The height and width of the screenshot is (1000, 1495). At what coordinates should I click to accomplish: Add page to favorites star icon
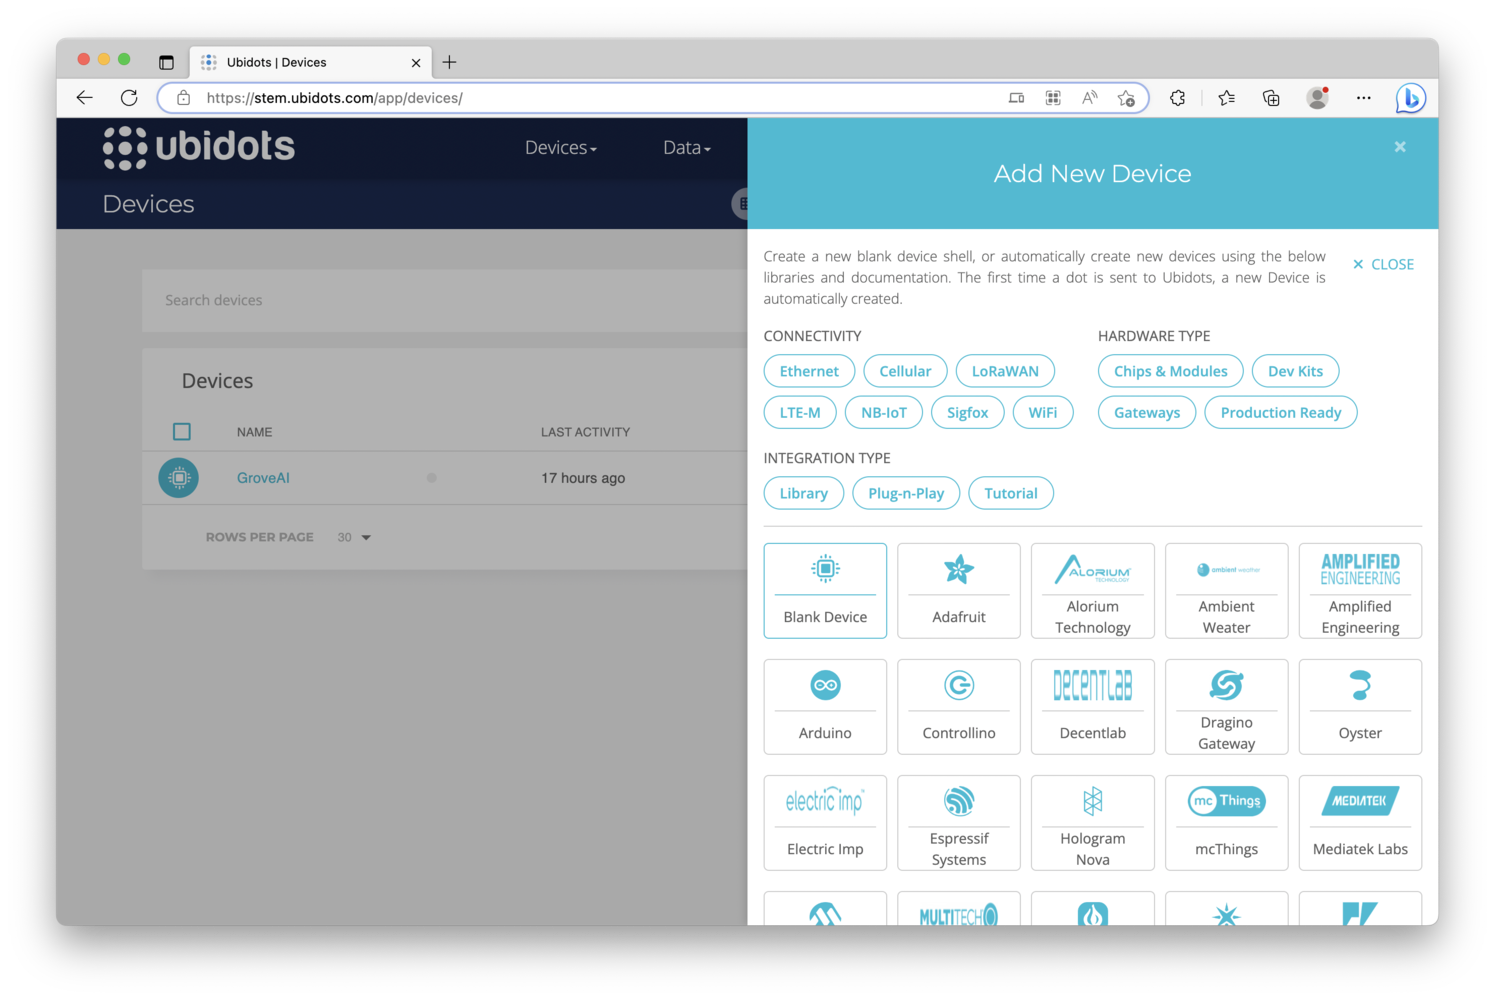(x=1127, y=98)
